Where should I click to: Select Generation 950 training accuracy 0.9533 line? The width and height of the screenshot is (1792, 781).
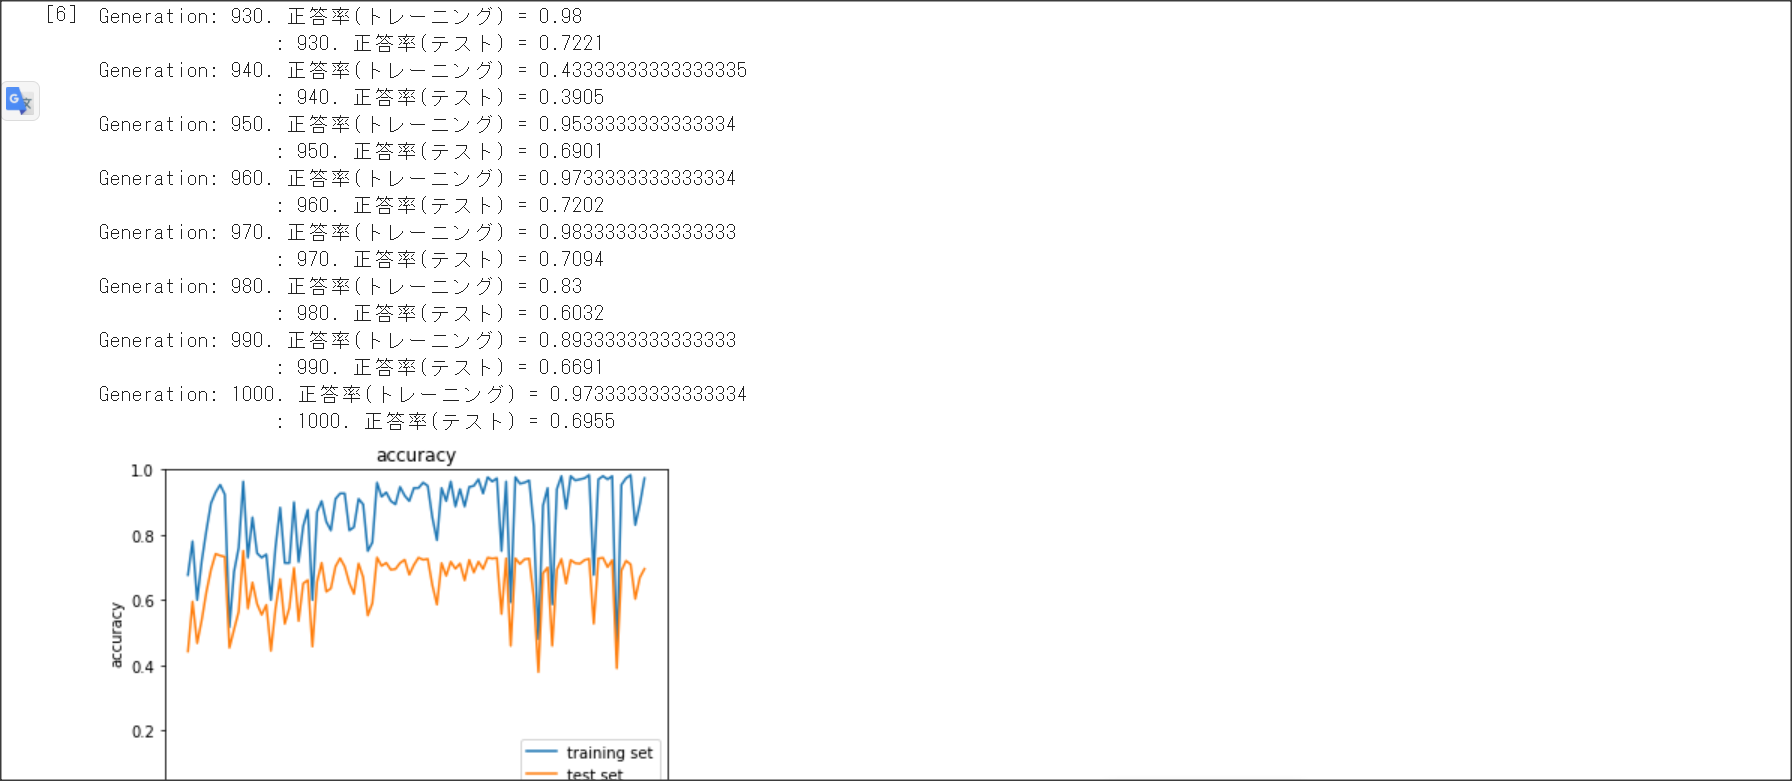coord(417,124)
